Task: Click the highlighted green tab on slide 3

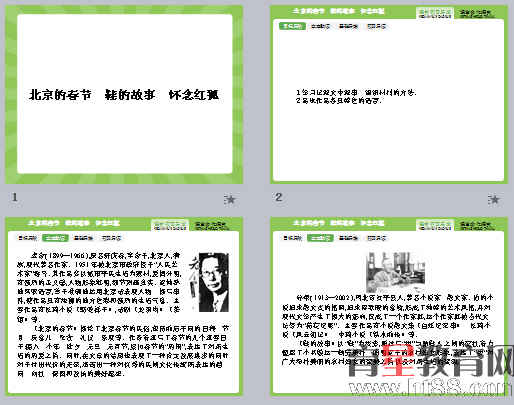Action: (x=55, y=238)
